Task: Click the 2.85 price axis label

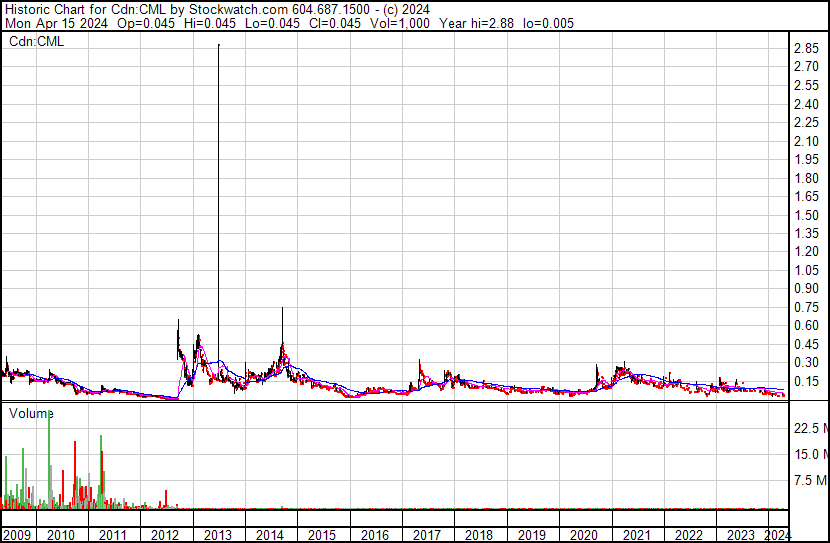Action: (807, 49)
